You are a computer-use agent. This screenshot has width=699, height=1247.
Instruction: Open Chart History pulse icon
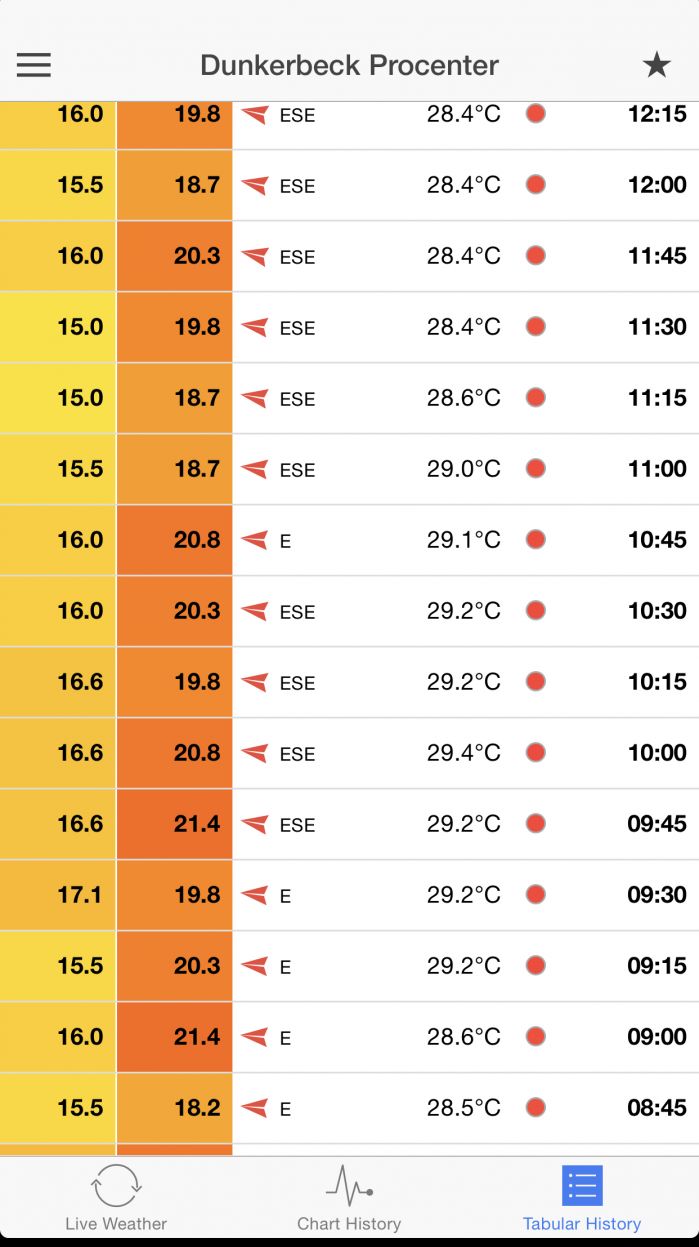(349, 1186)
